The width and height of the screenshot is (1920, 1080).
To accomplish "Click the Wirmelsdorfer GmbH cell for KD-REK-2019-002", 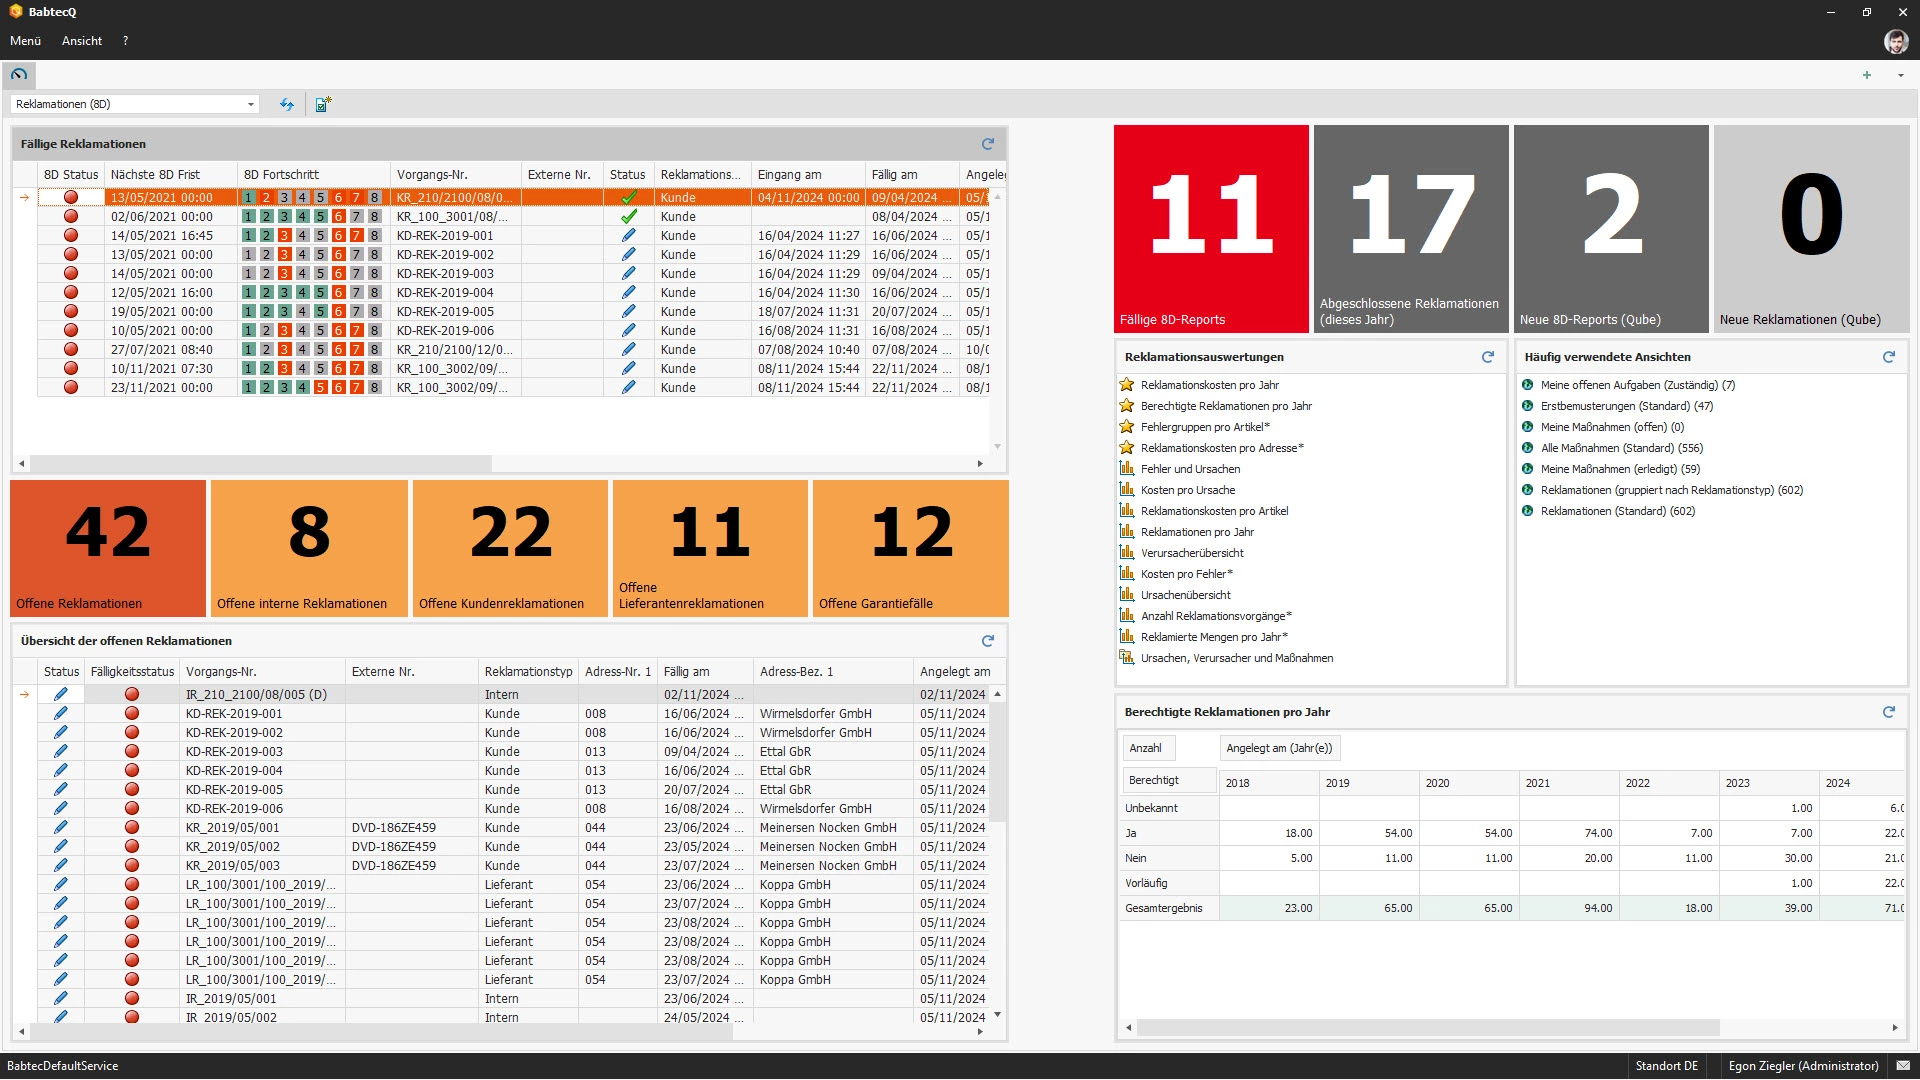I will pyautogui.click(x=833, y=733).
